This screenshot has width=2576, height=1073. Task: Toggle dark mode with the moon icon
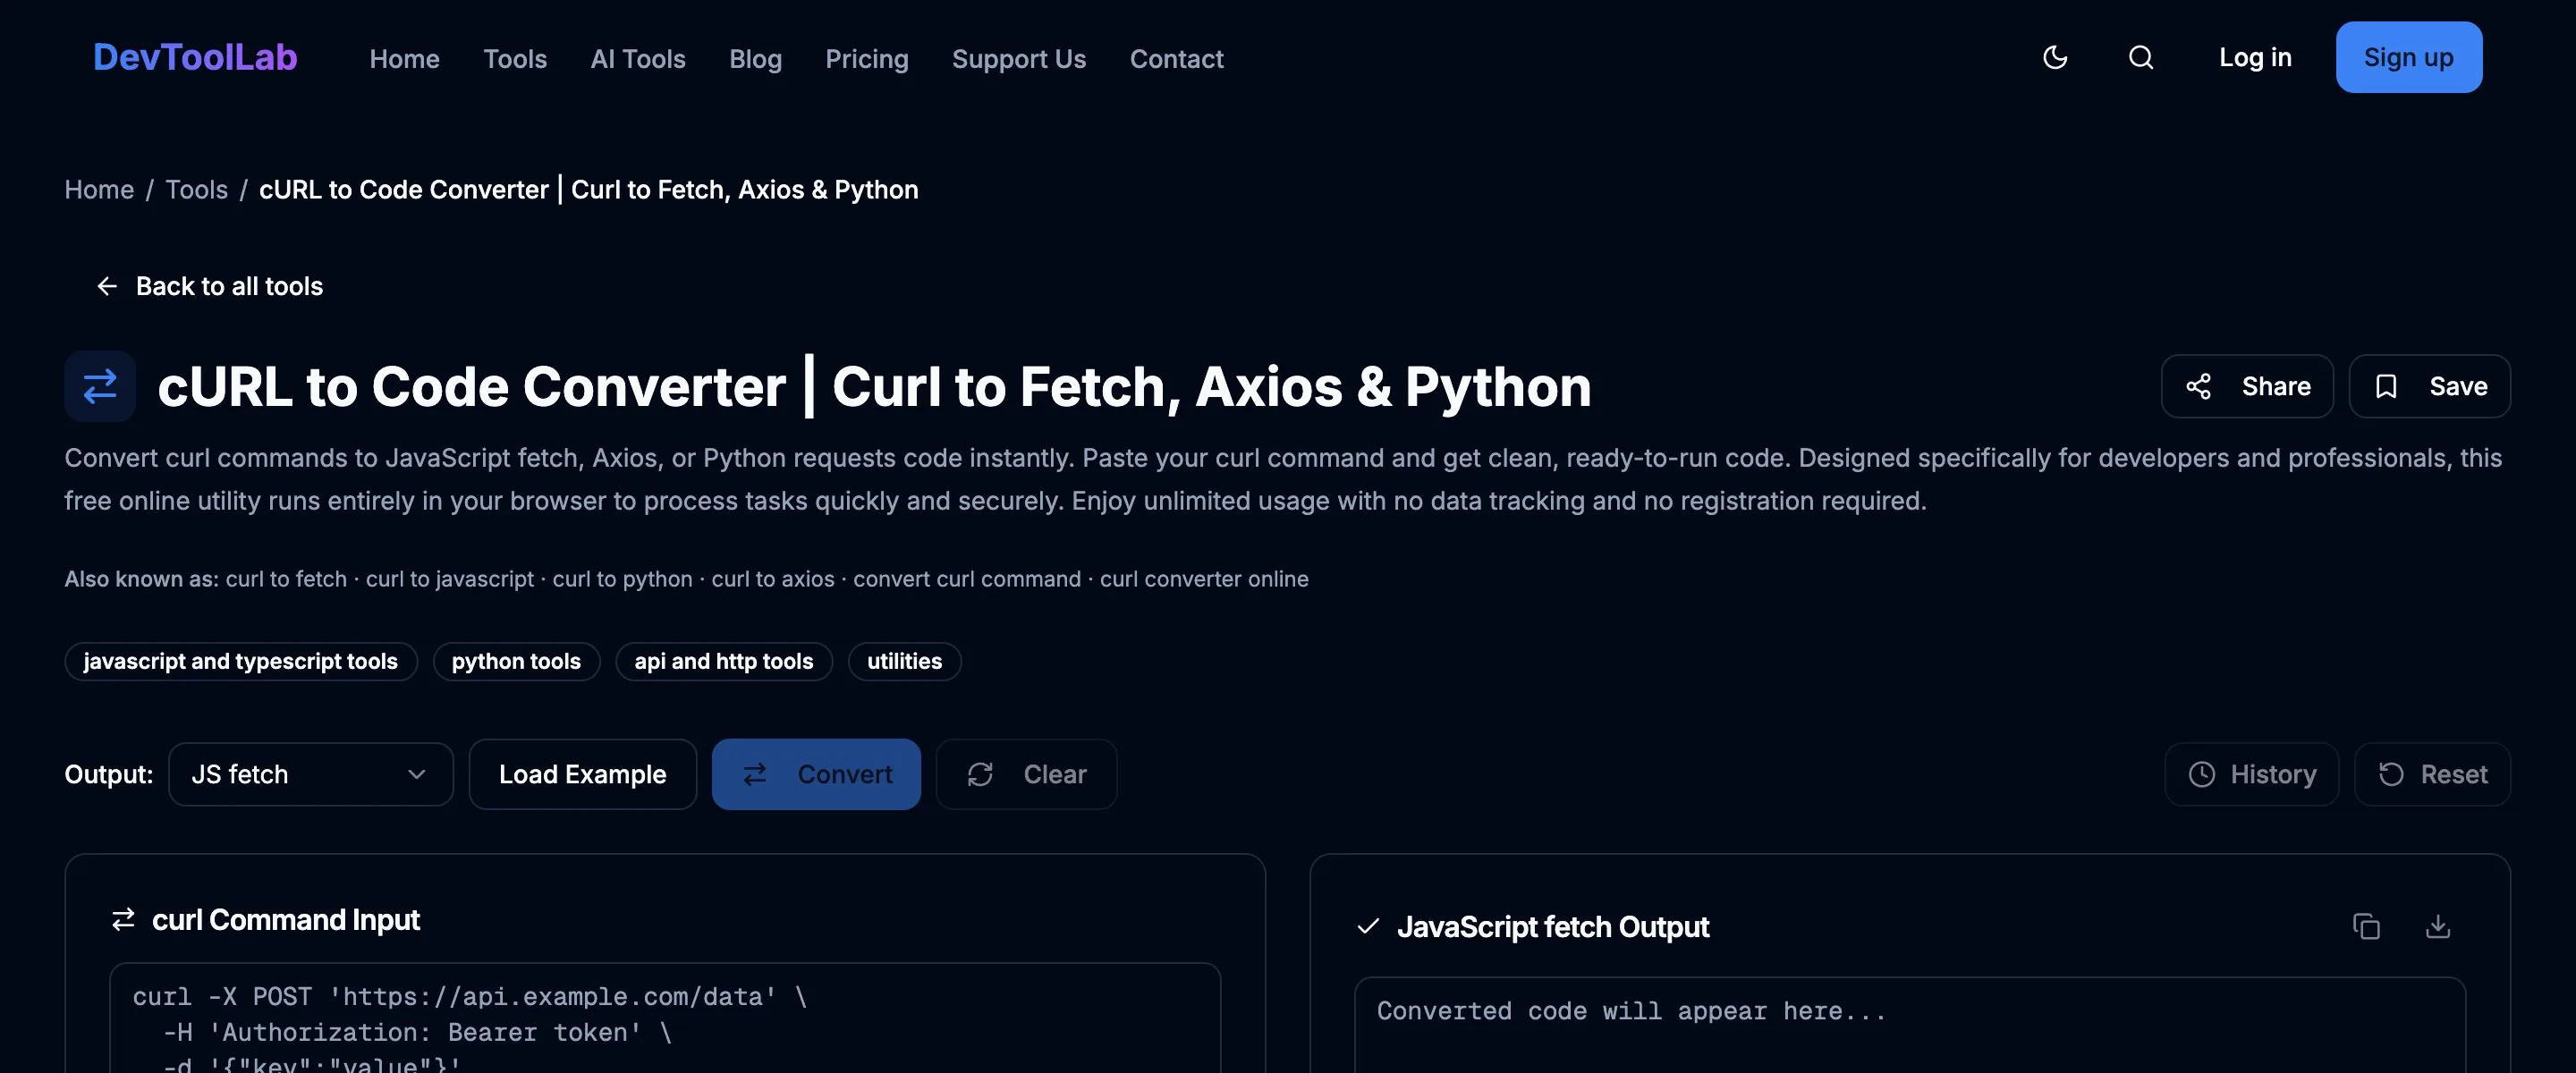pos(2054,57)
